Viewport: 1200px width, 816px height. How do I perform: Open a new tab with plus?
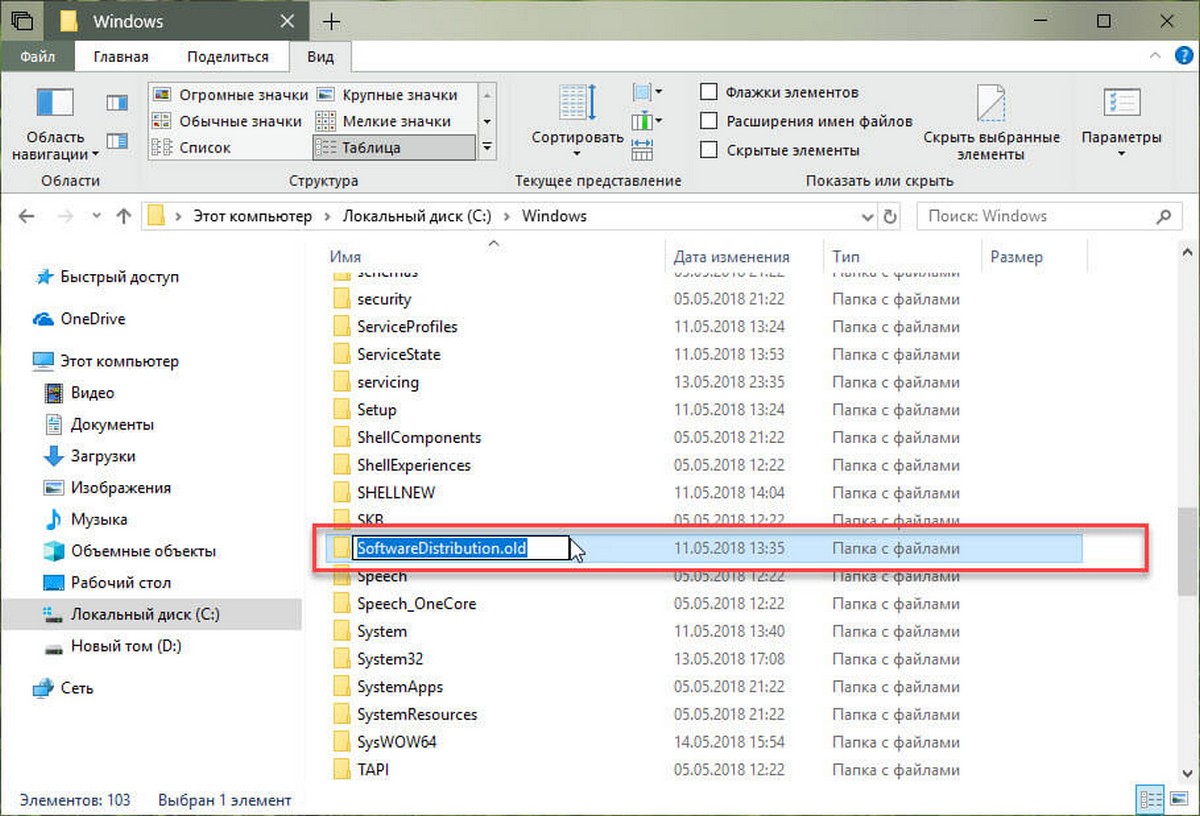pos(332,21)
